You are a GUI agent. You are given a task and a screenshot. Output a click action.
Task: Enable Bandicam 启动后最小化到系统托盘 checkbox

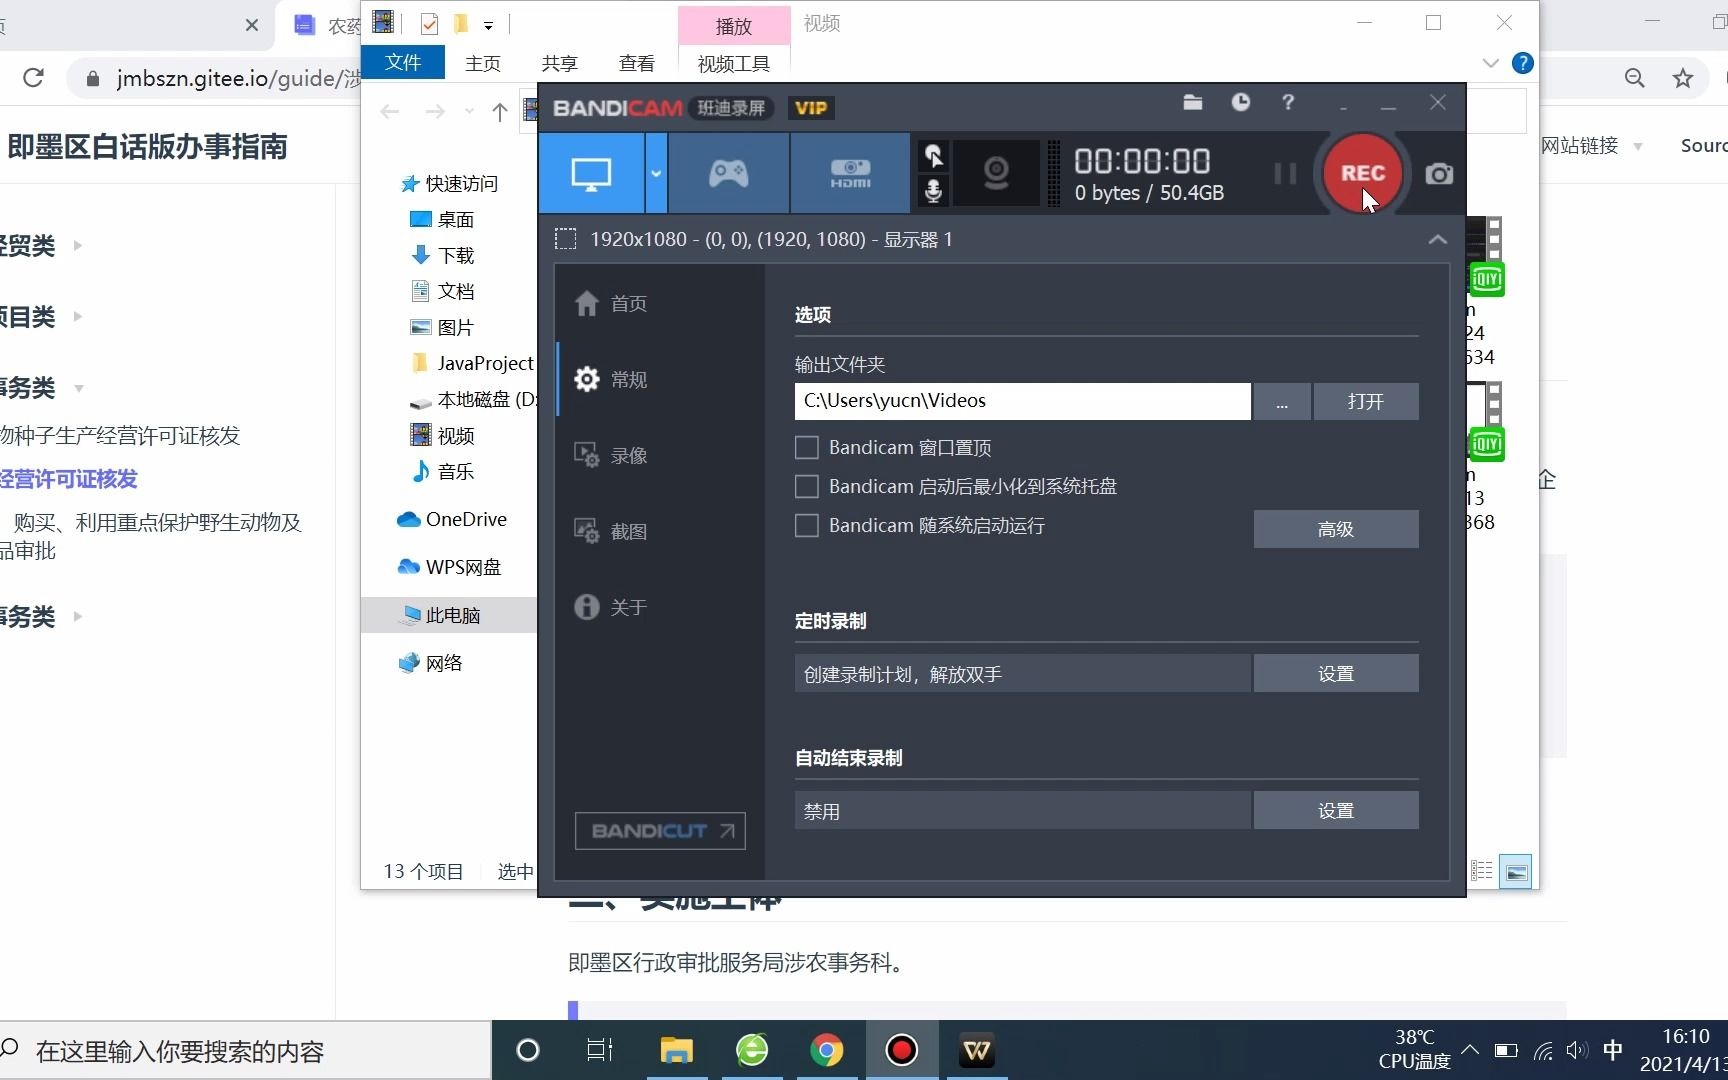pos(806,486)
